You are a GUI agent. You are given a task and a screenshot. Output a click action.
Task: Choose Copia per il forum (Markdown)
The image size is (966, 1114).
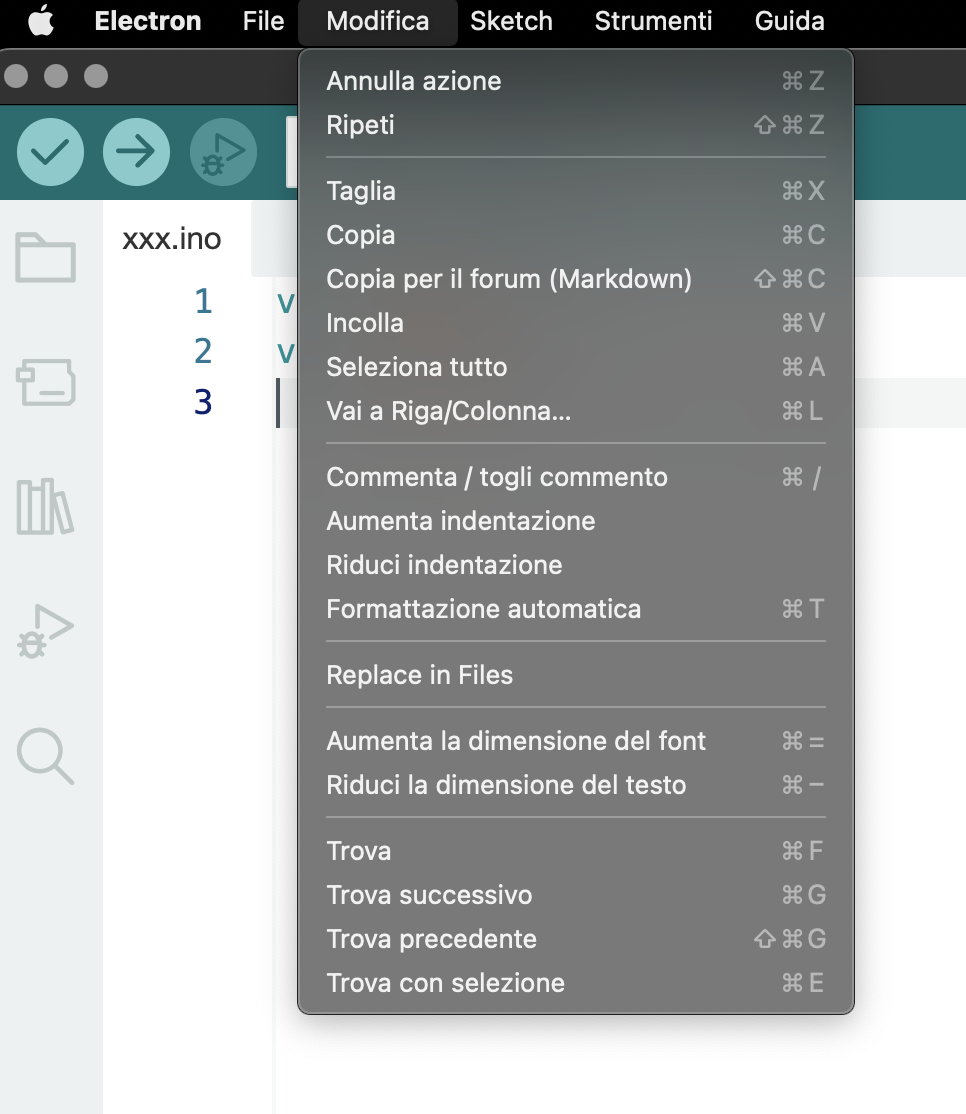point(576,279)
